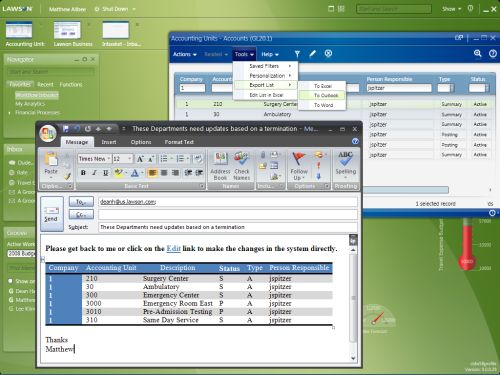Click the Check Names icon

pos(242,160)
